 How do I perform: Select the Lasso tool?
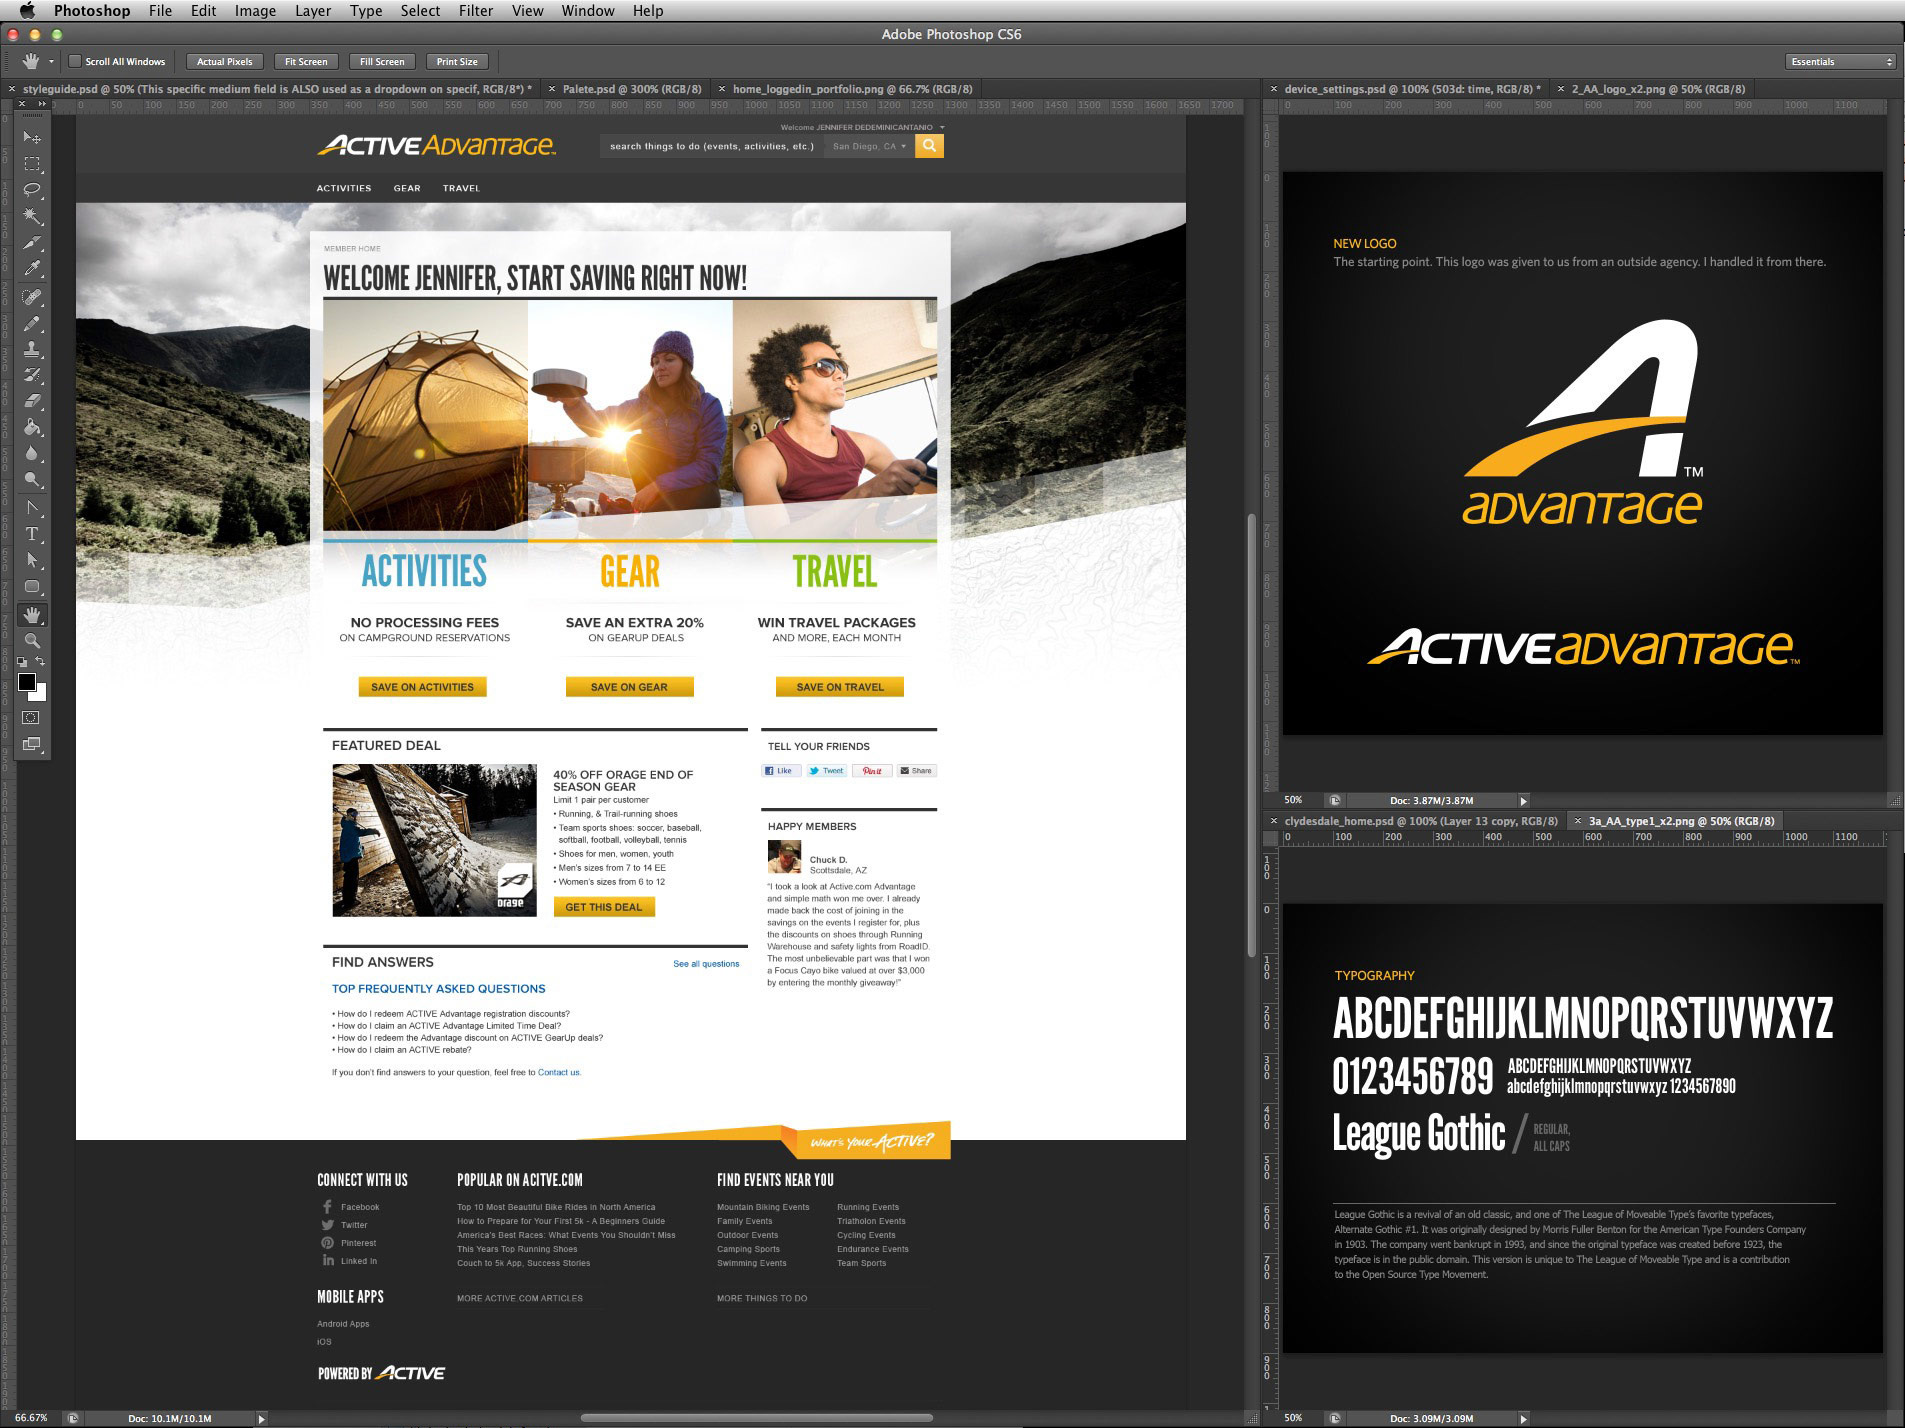click(32, 190)
